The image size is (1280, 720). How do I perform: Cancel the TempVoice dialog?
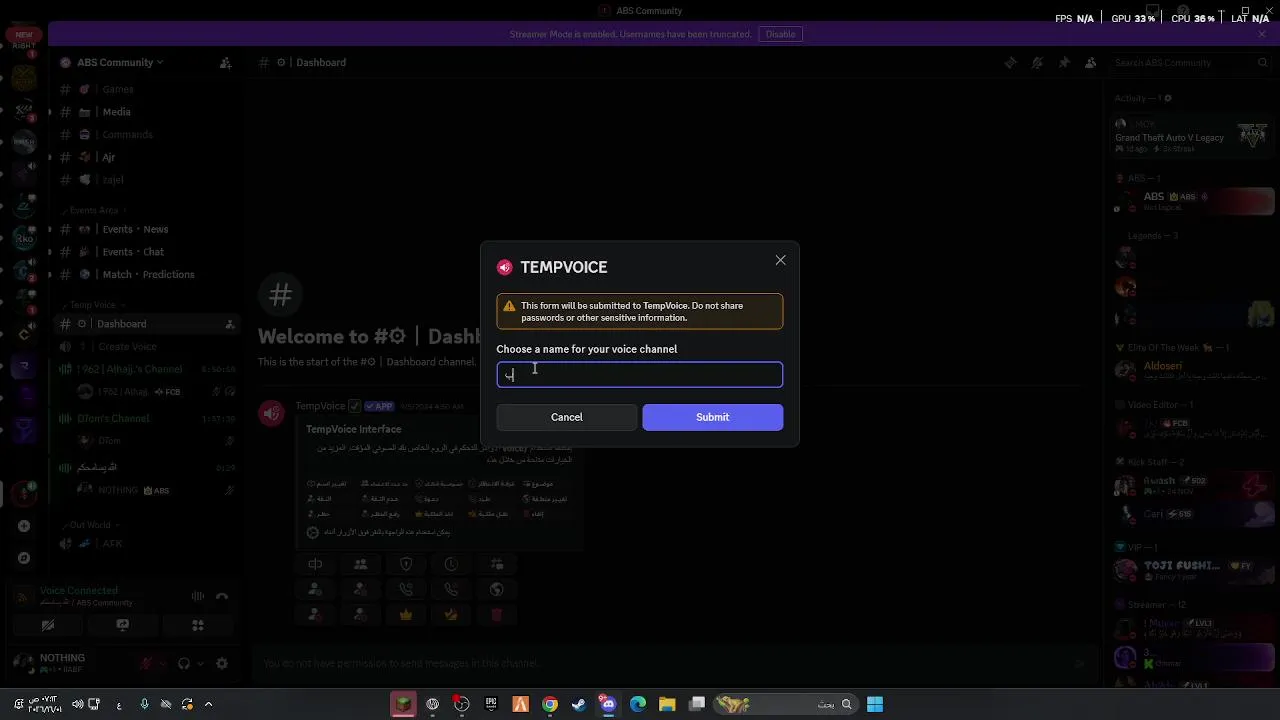566,417
